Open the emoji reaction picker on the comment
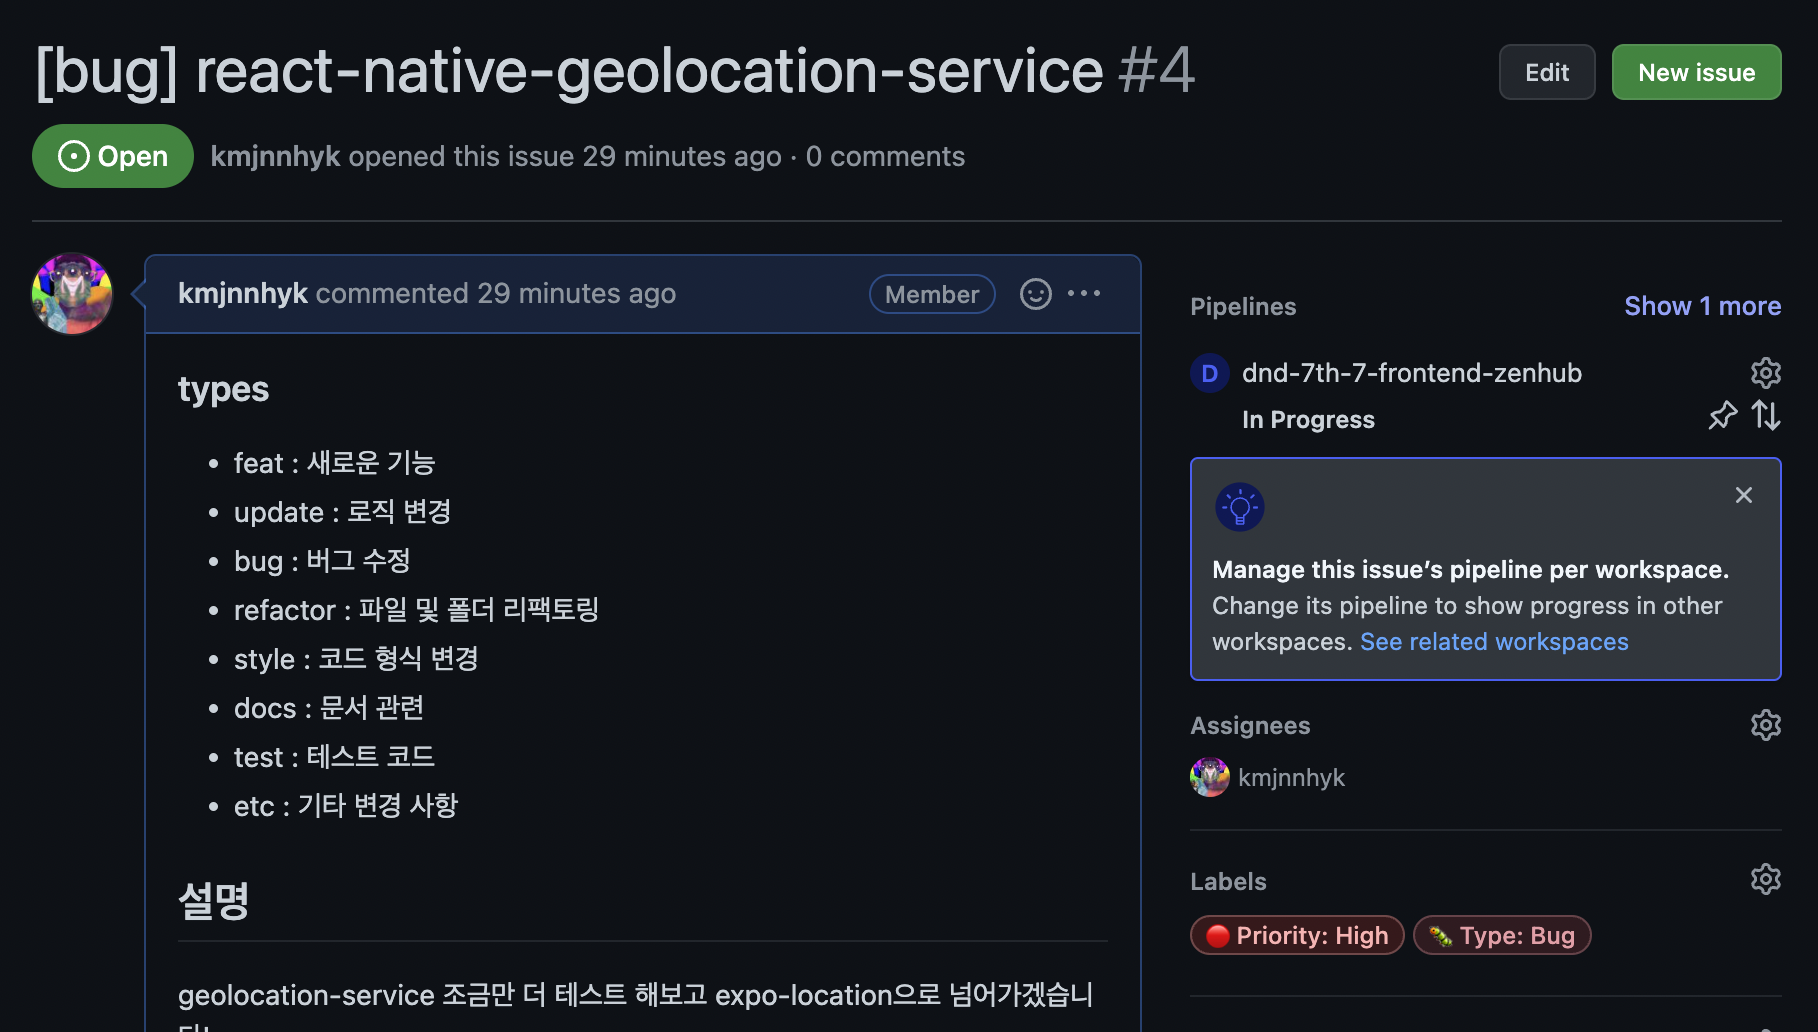 [1035, 293]
